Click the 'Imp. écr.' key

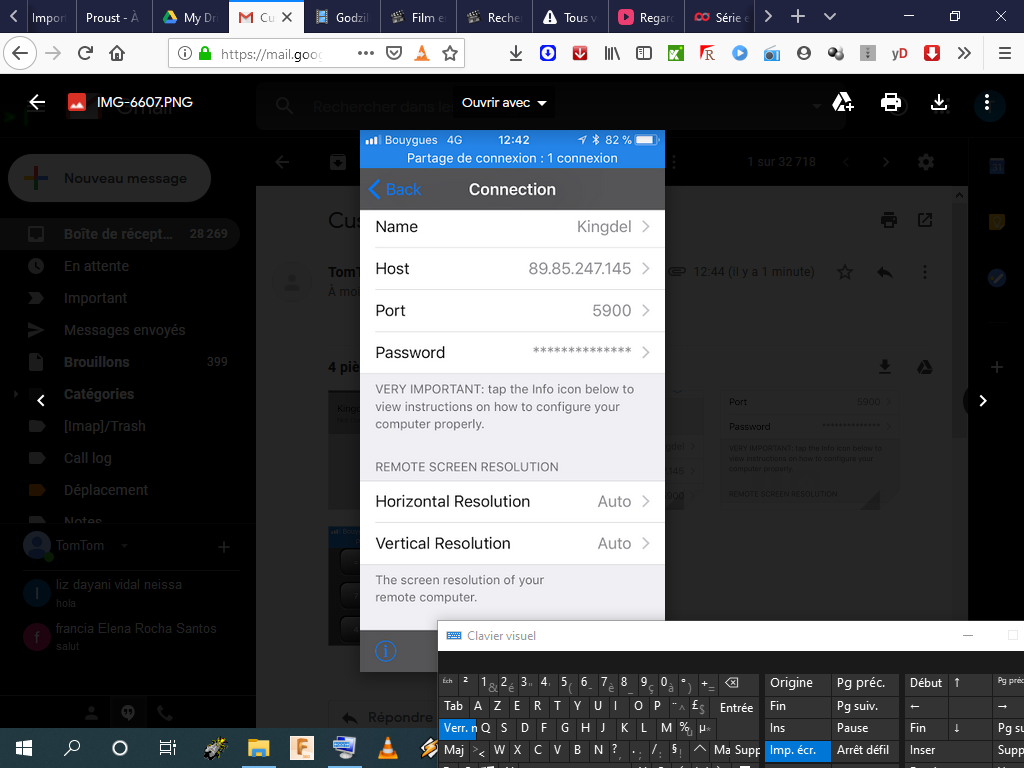(x=796, y=750)
